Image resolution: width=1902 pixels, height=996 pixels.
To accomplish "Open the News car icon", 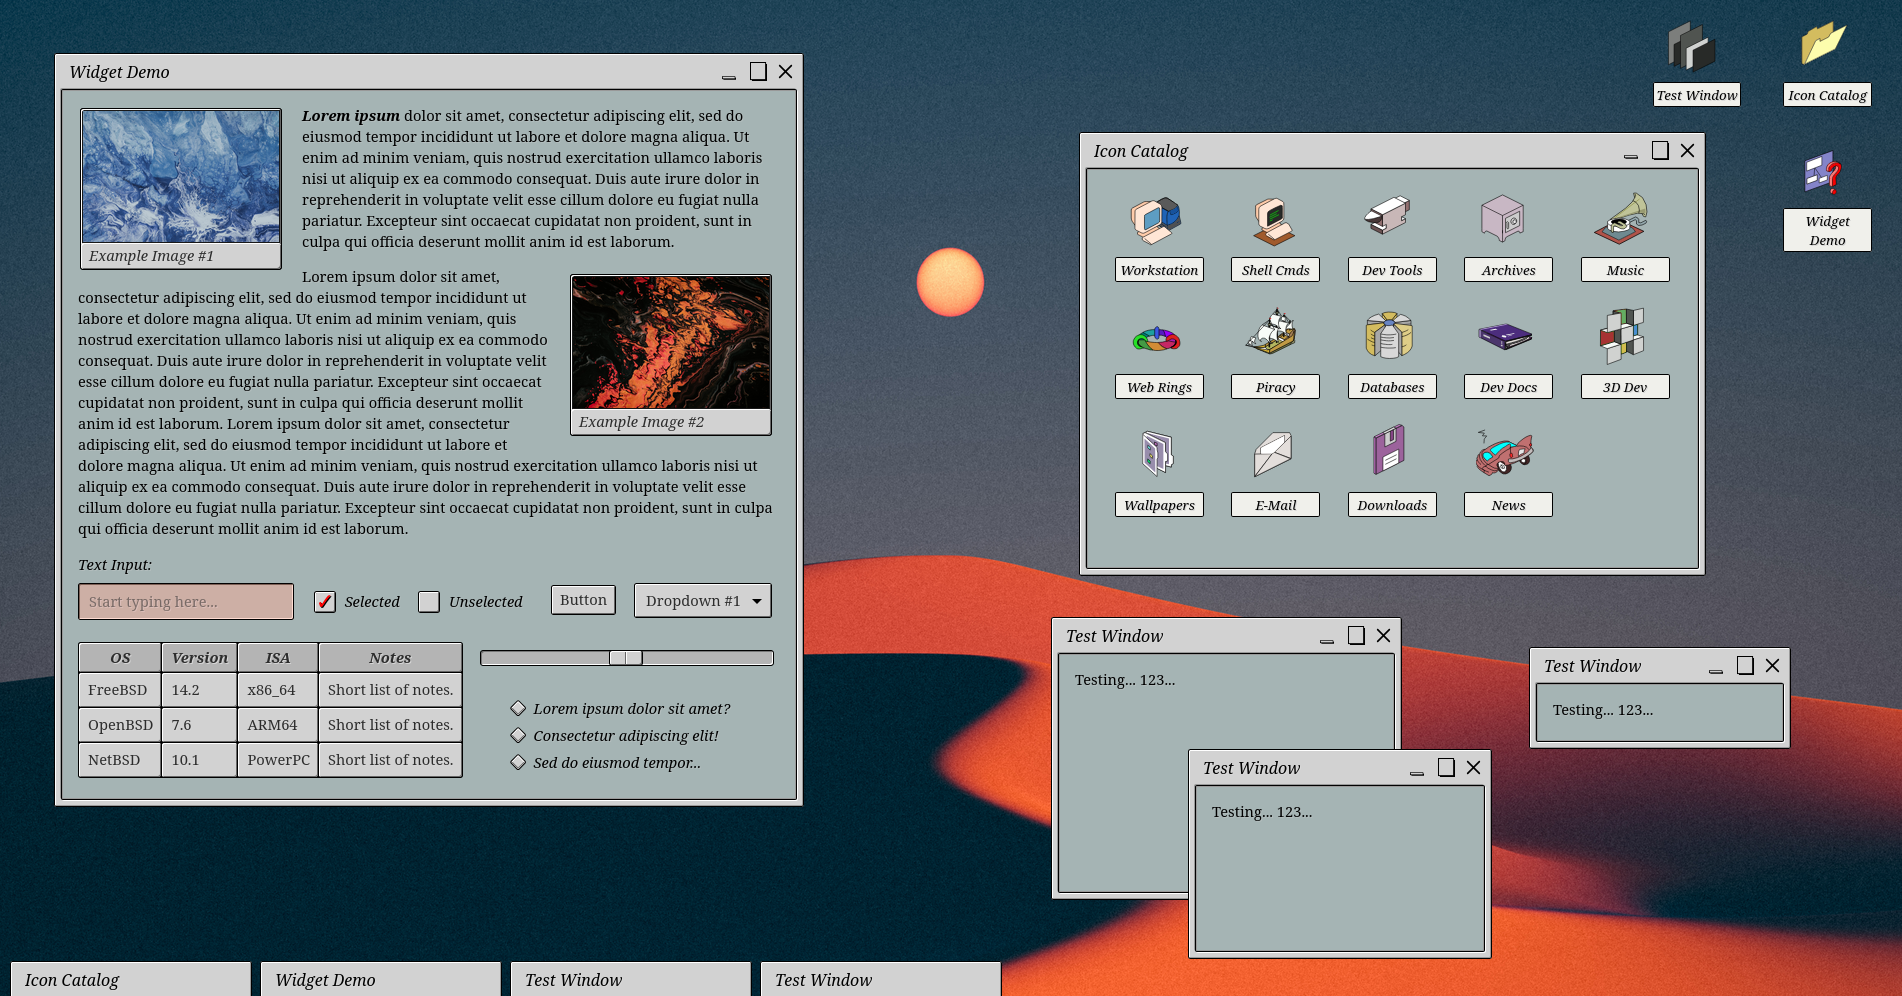I will pyautogui.click(x=1506, y=453).
